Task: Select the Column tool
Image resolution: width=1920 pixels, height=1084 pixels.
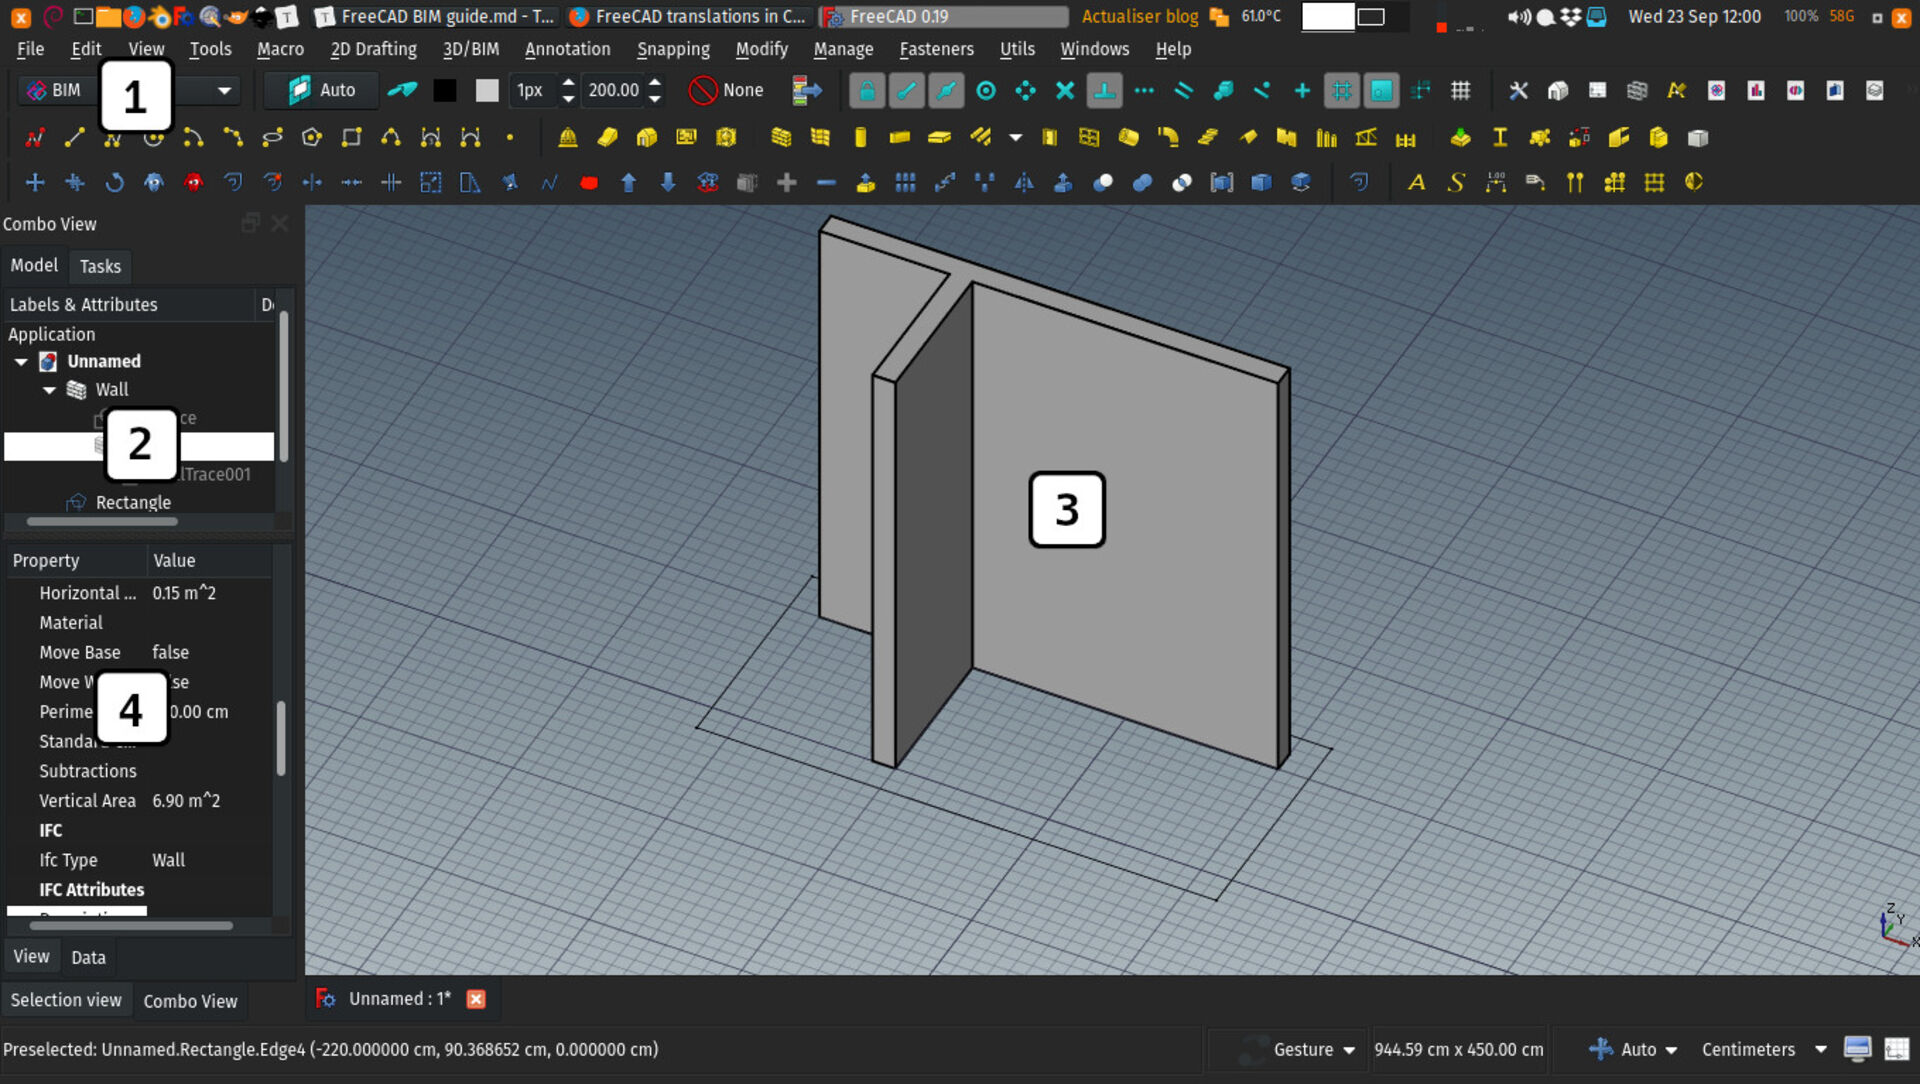Action: [x=860, y=138]
